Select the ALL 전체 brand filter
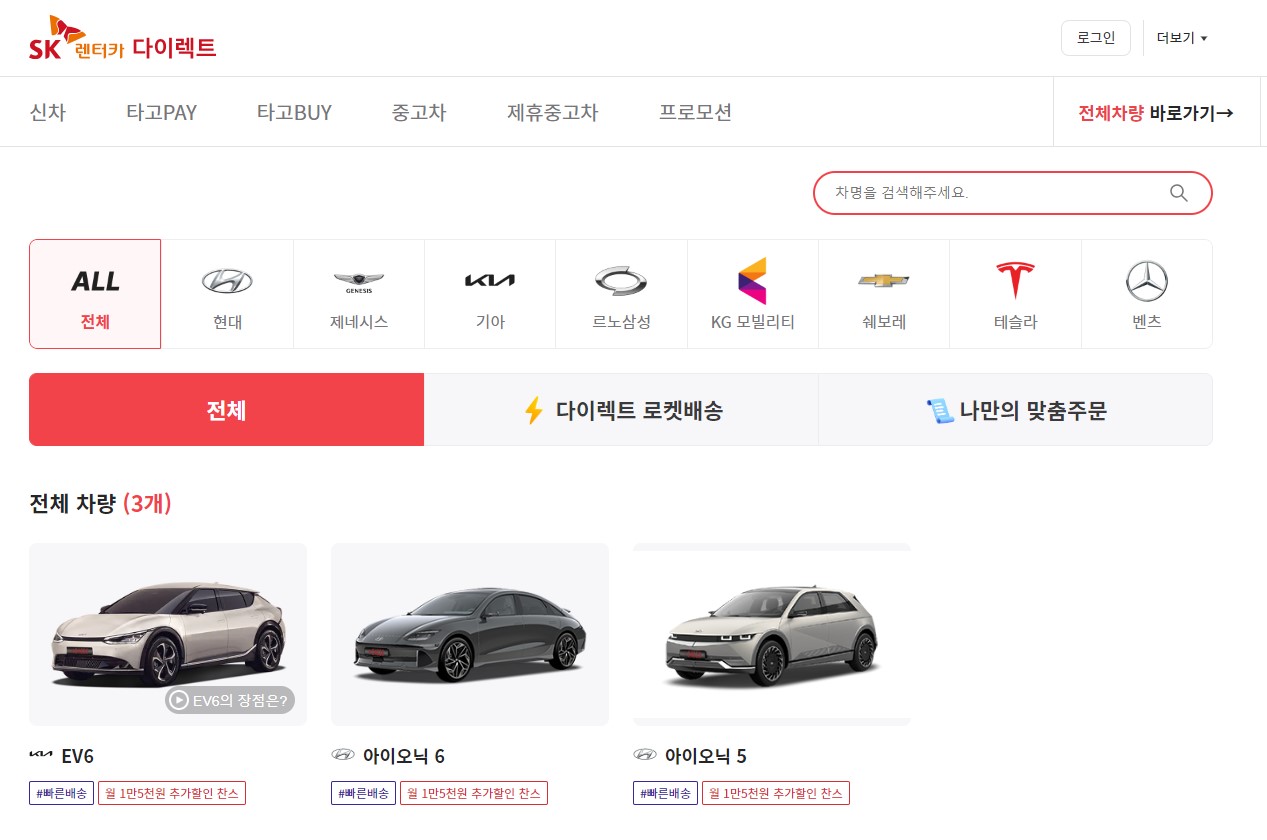Image resolution: width=1267 pixels, height=840 pixels. 95,294
